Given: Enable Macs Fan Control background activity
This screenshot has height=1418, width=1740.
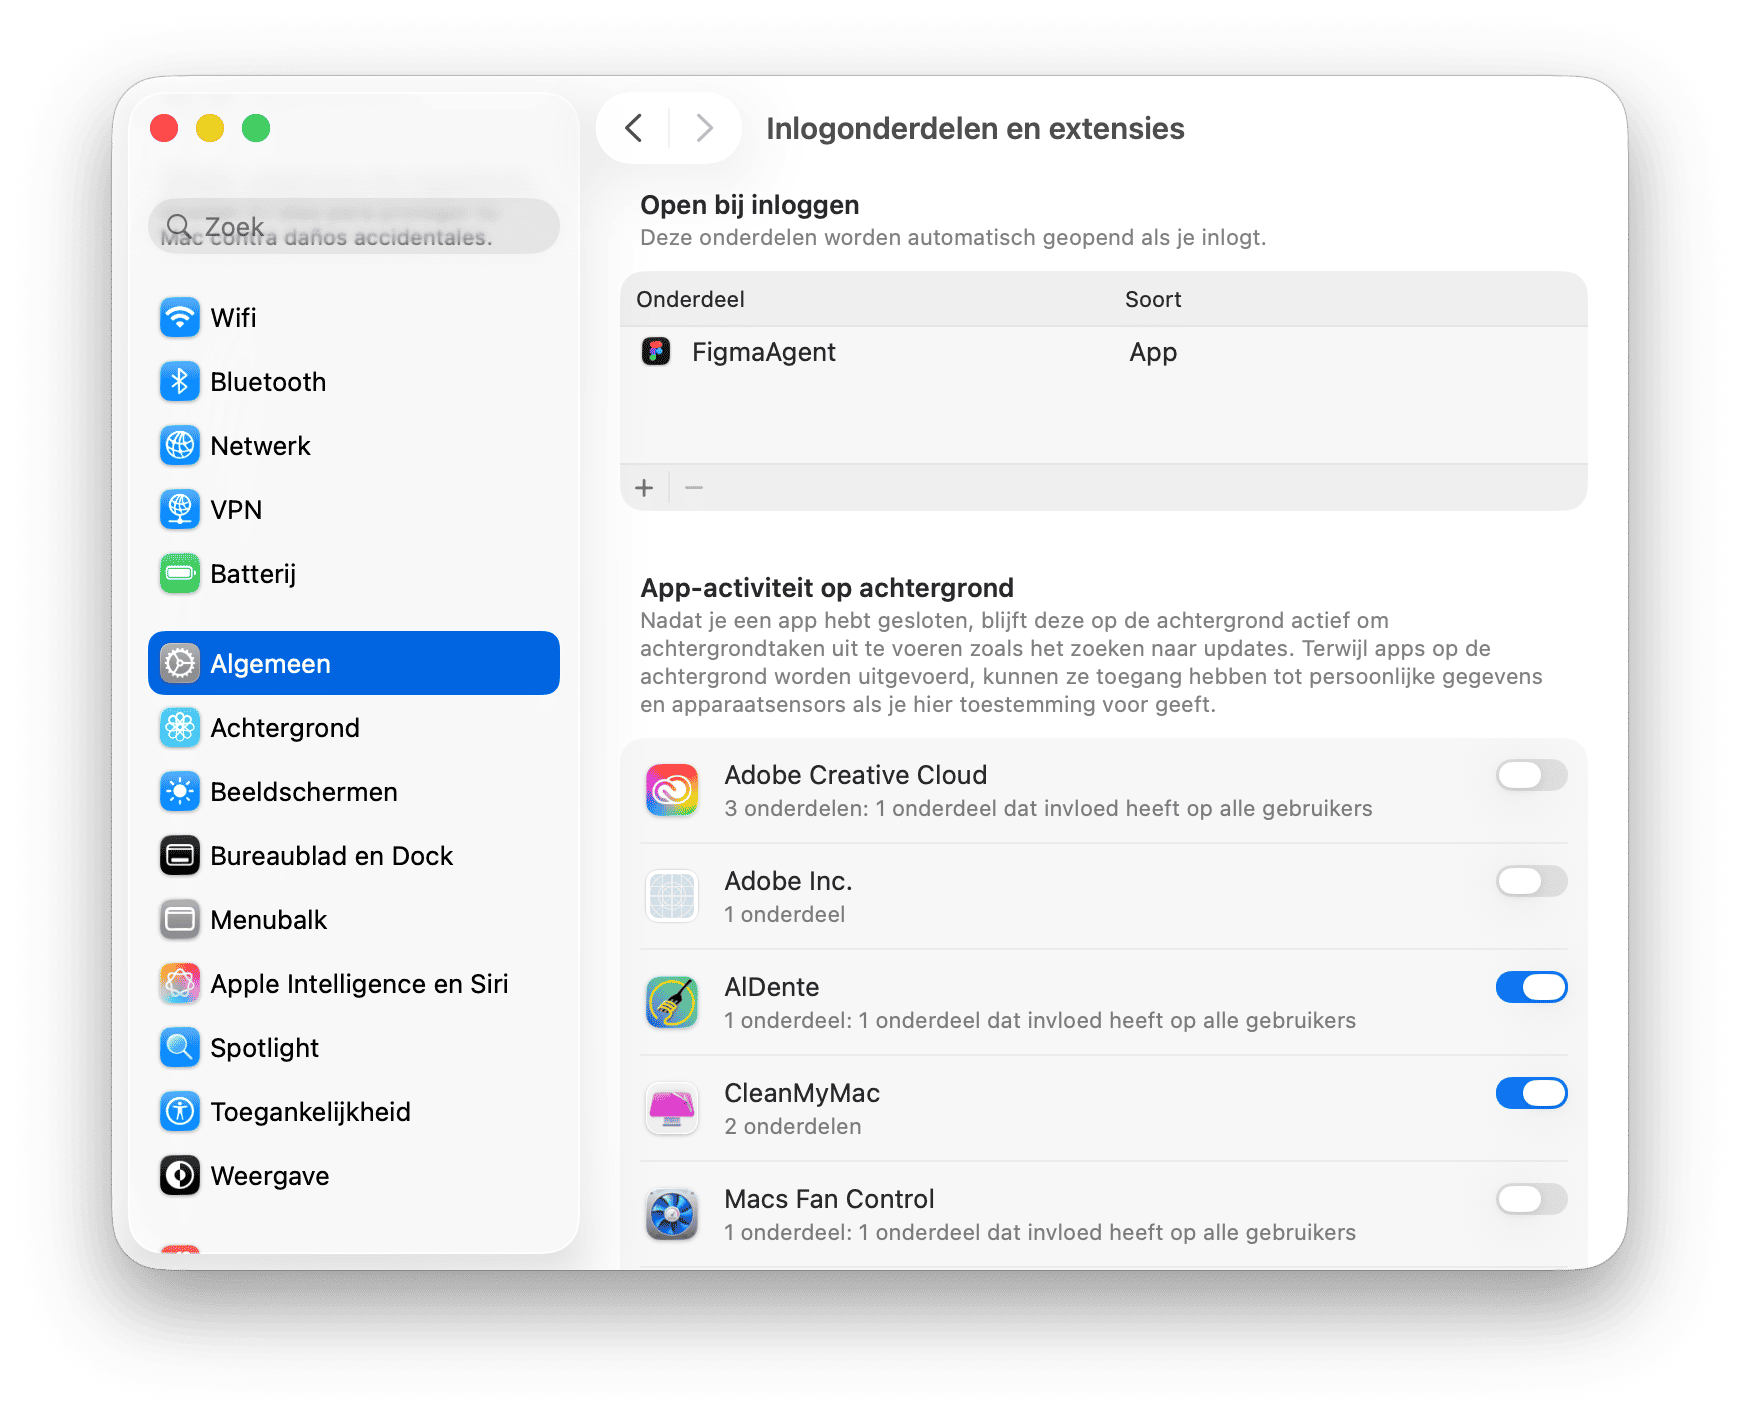Looking at the screenshot, I should (x=1531, y=1199).
